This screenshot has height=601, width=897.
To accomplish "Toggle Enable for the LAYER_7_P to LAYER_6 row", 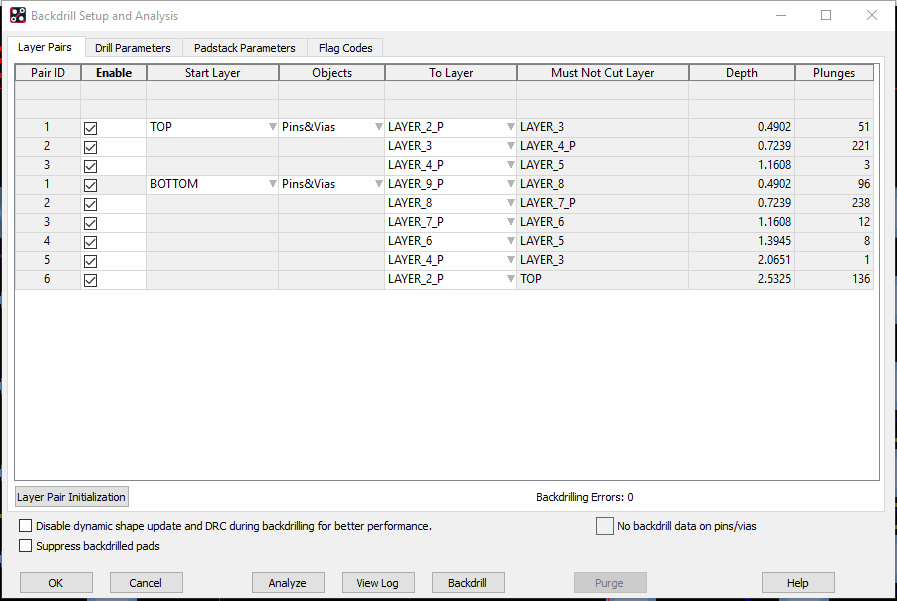I will [x=90, y=223].
